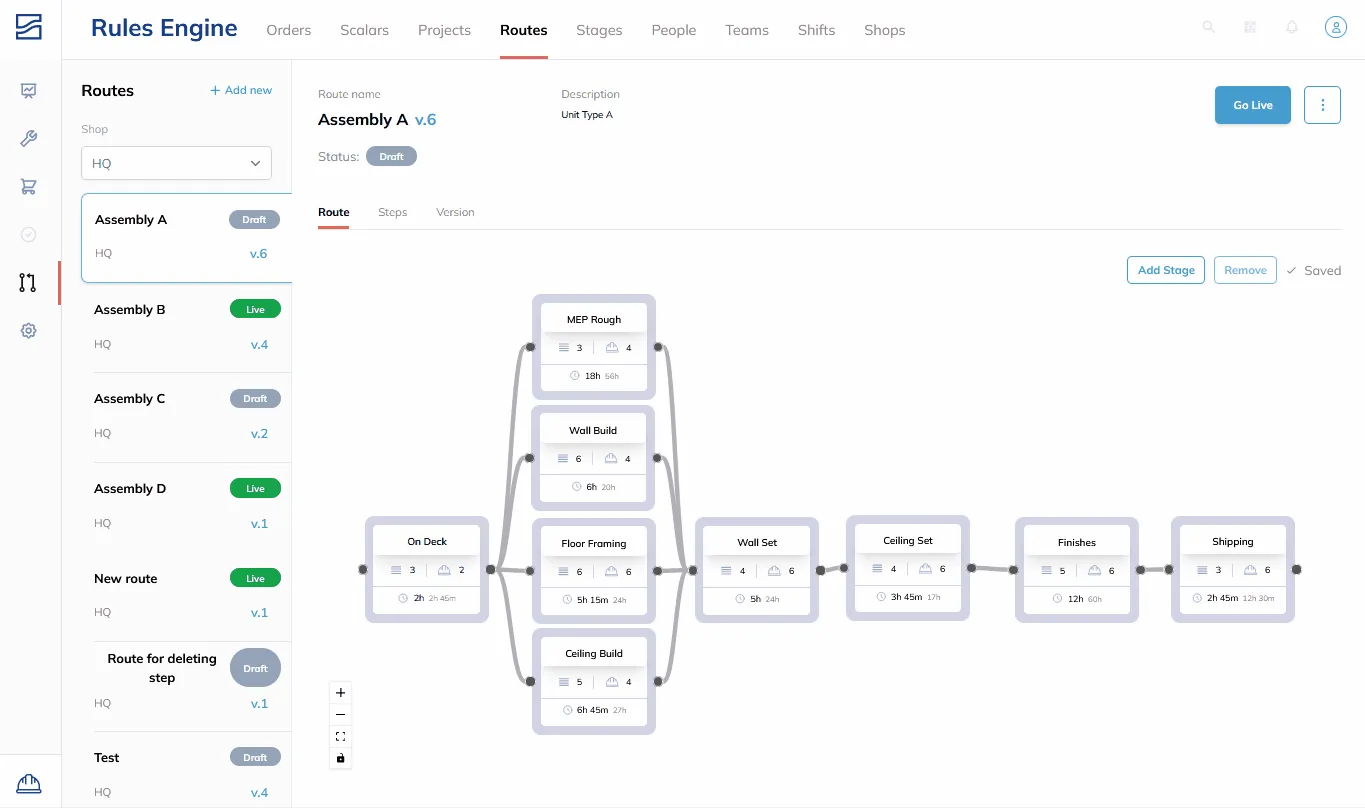Open the notifications bell icon
Viewport: 1365px width, 808px height.
1292,27
